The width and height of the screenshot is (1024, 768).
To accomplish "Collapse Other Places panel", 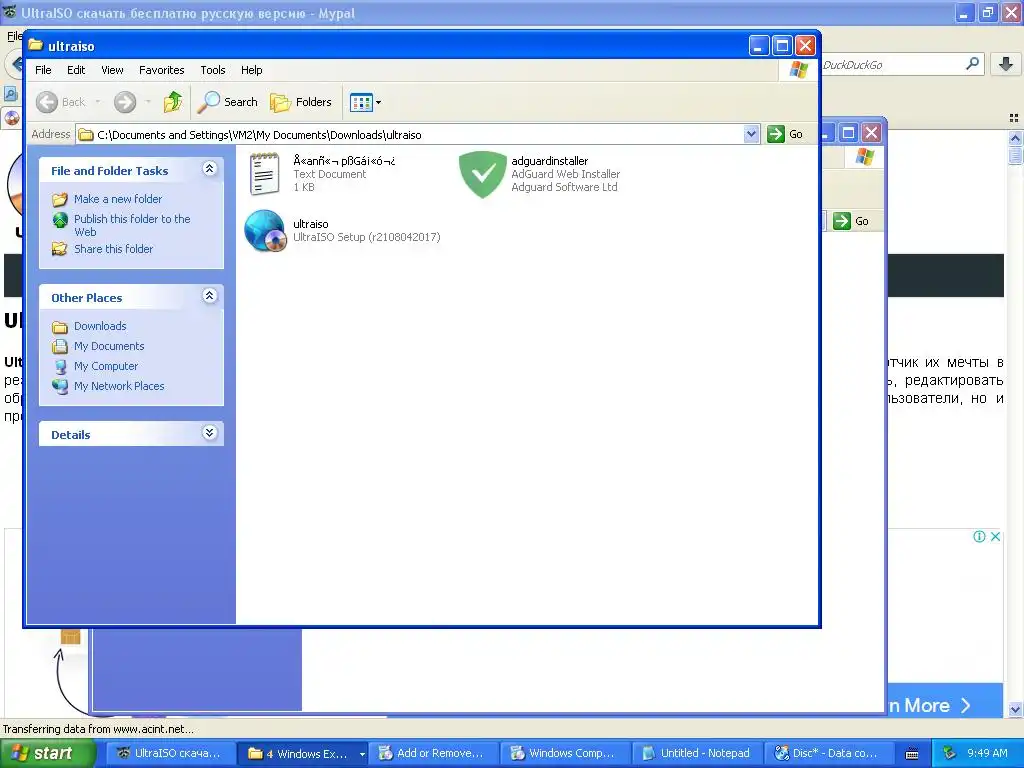I will (209, 296).
